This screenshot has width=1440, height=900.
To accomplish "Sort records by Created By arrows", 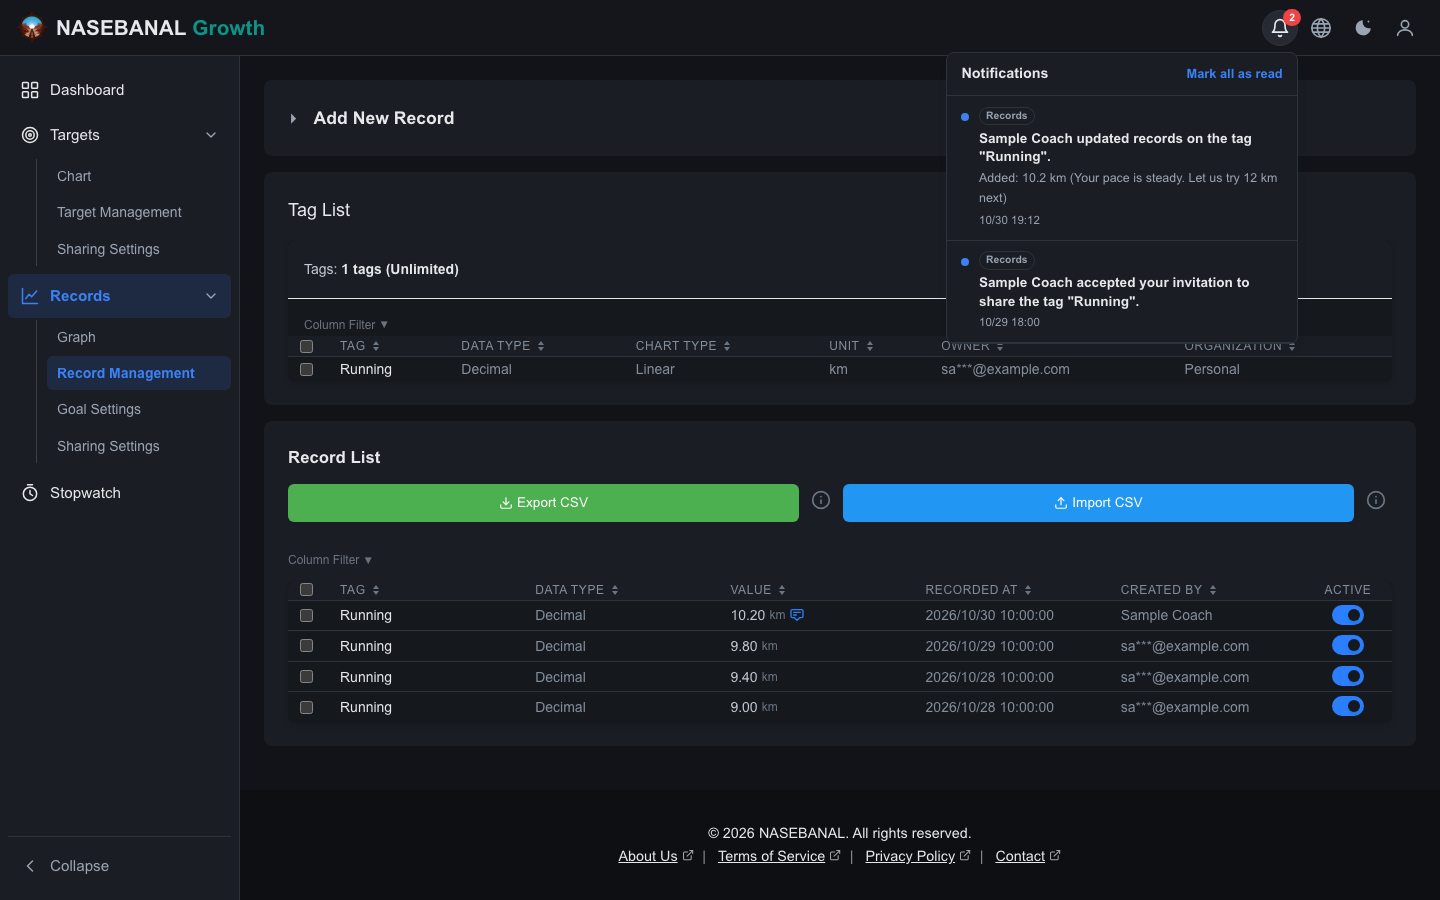I will [1213, 590].
